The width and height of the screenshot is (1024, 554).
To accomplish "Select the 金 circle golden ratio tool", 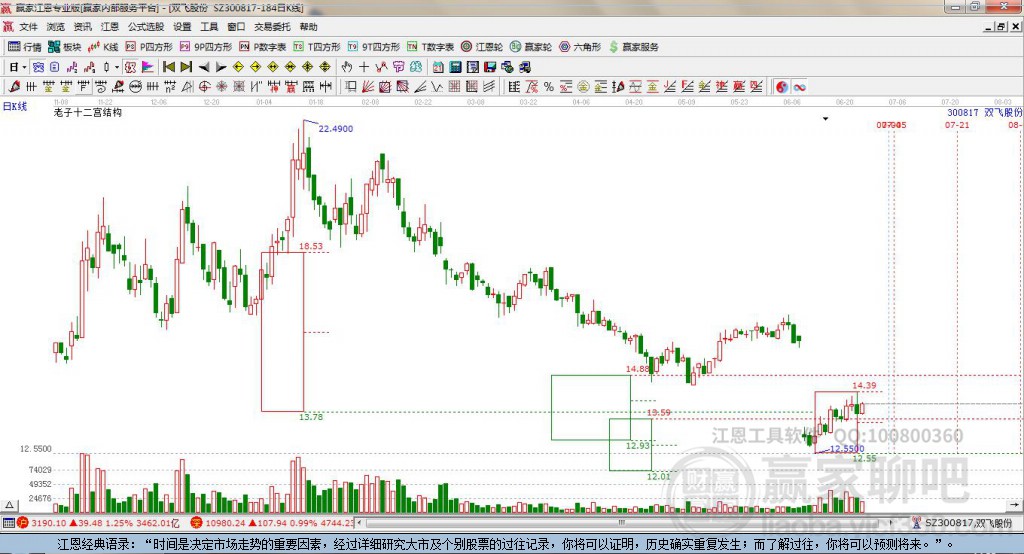I will (x=583, y=87).
